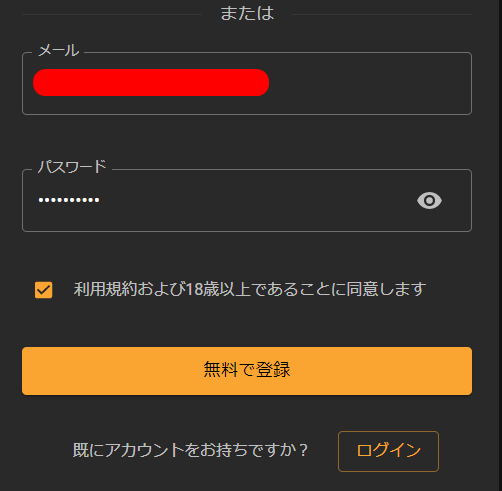Click the divider line right of または

tap(382, 14)
